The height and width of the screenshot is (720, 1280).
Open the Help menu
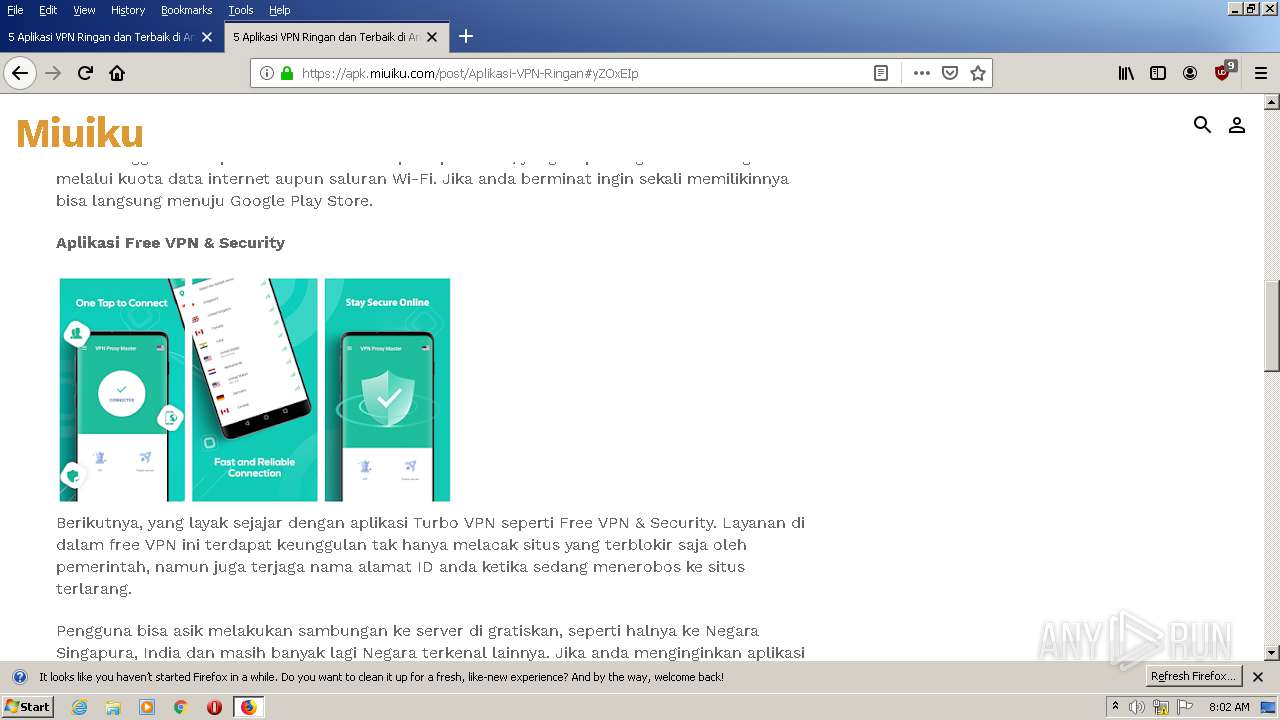point(279,10)
